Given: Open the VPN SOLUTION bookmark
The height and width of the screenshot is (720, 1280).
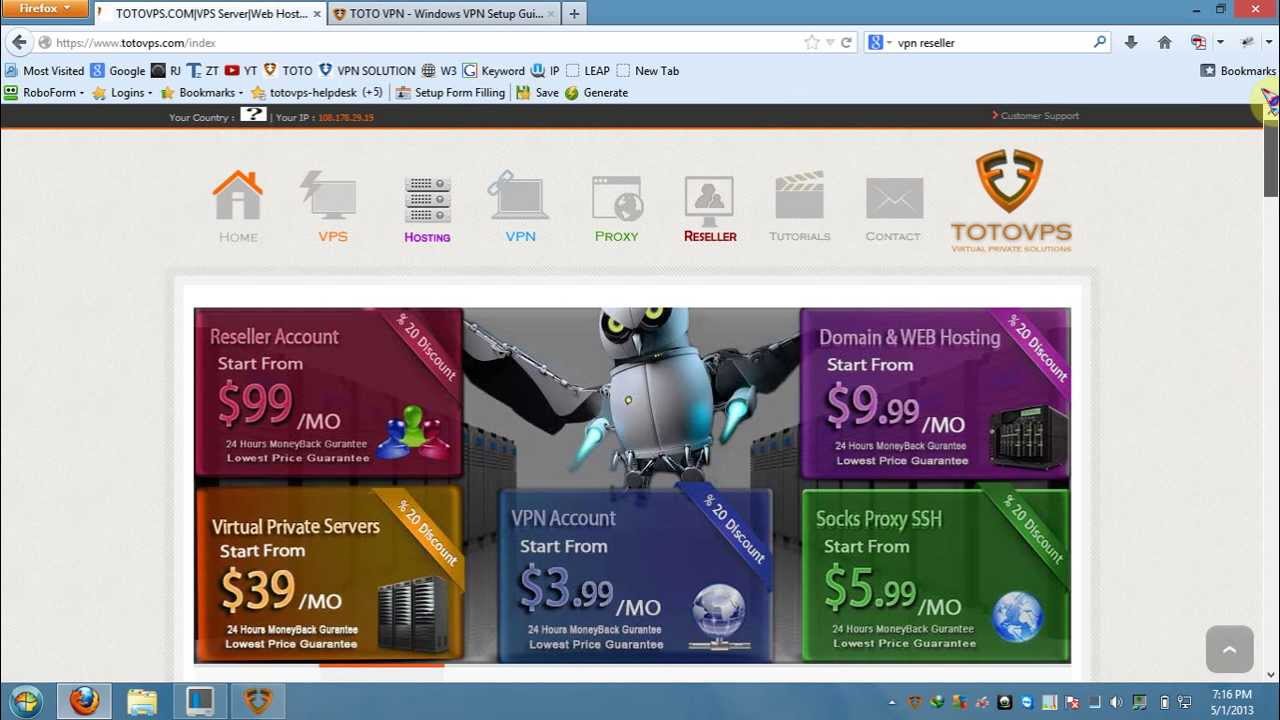Looking at the screenshot, I should (367, 71).
